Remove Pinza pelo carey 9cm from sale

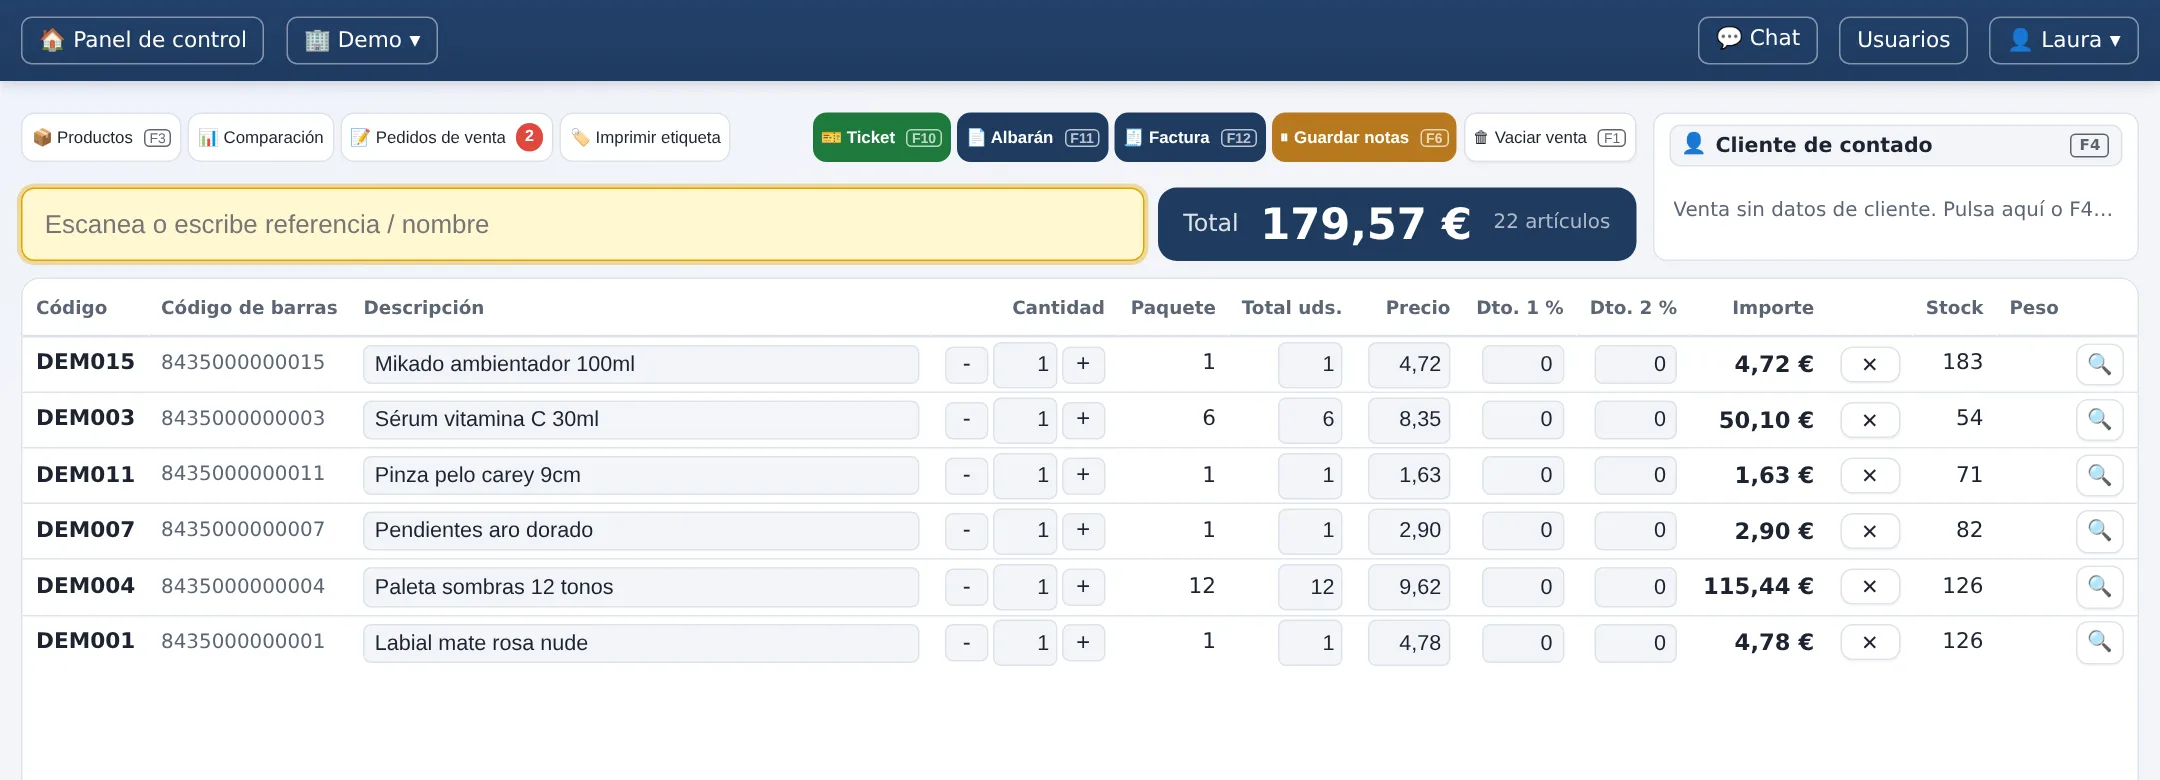1870,476
